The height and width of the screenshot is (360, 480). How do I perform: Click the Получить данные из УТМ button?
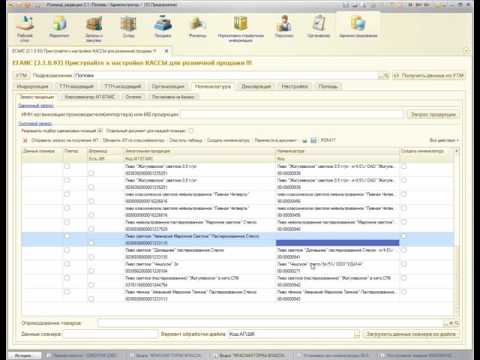[x=429, y=76]
